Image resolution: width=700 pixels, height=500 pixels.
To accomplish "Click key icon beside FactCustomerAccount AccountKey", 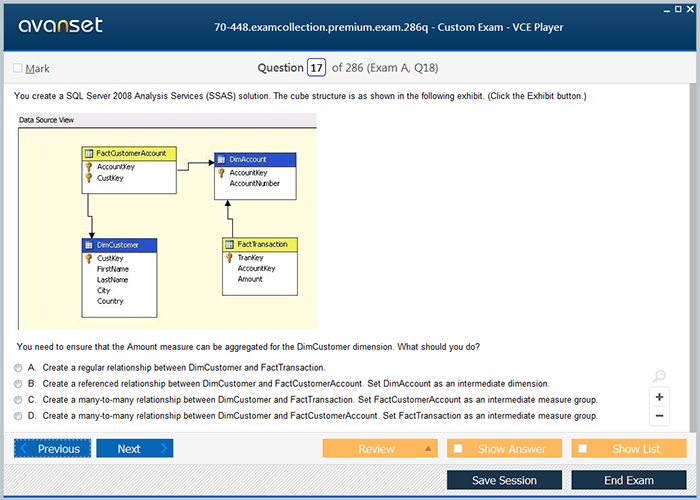I will point(89,167).
